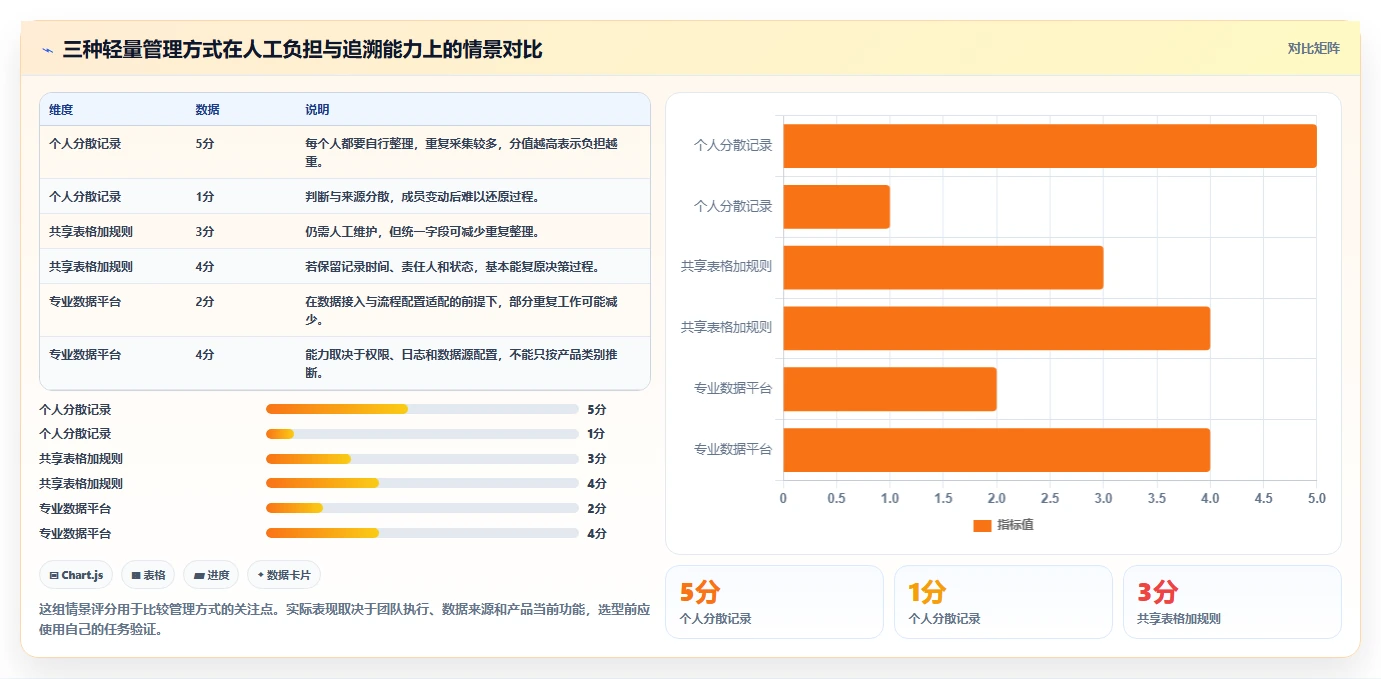Click the 共享表格加规则 progress bar showing 3分
Image resolution: width=1381 pixels, height=679 pixels.
click(422, 459)
